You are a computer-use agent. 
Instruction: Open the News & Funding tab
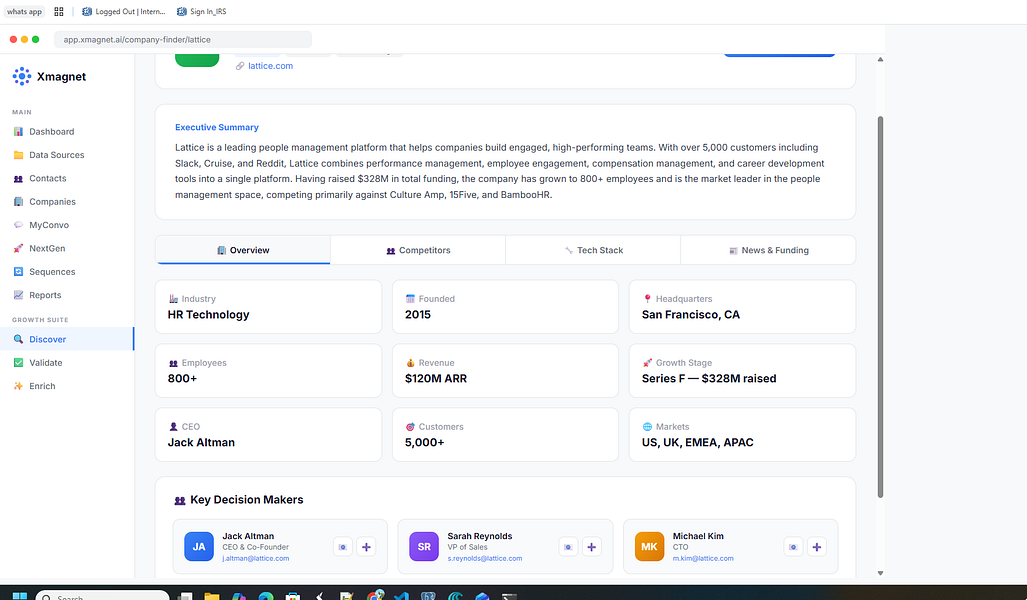tap(768, 250)
